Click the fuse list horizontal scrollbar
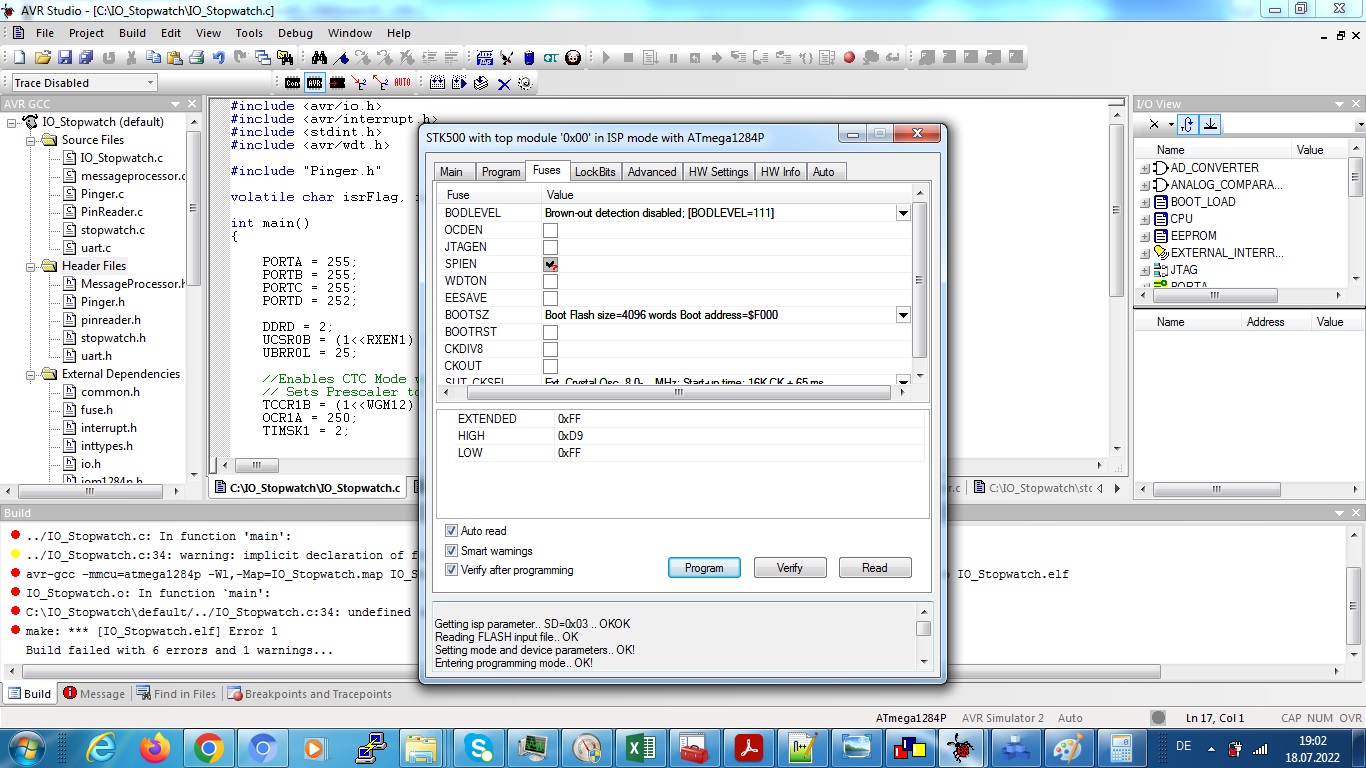 pyautogui.click(x=677, y=393)
